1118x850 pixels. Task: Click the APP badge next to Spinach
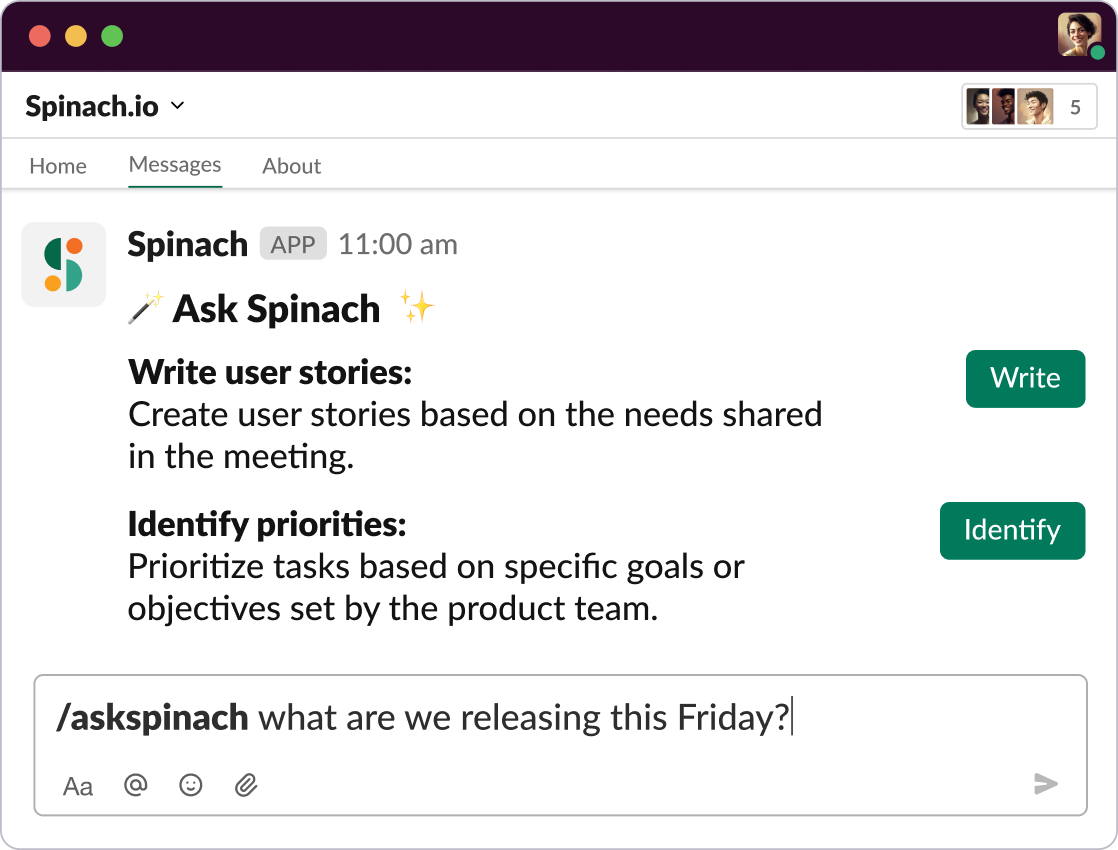pyautogui.click(x=293, y=244)
